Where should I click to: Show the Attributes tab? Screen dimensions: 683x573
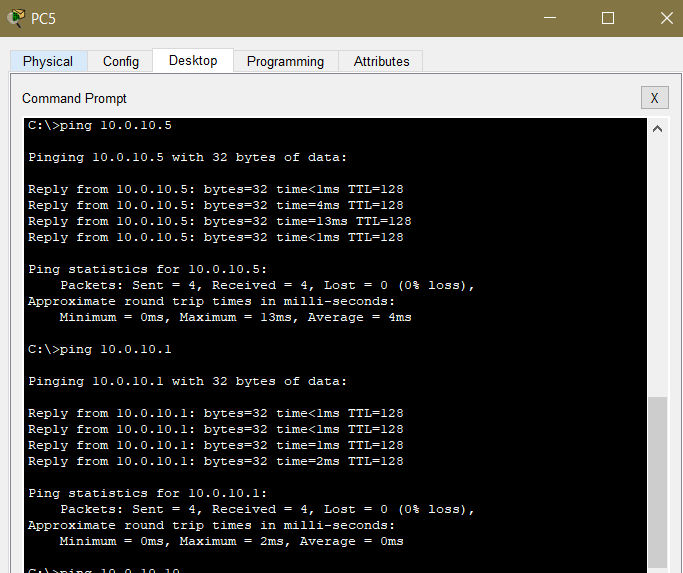381,61
